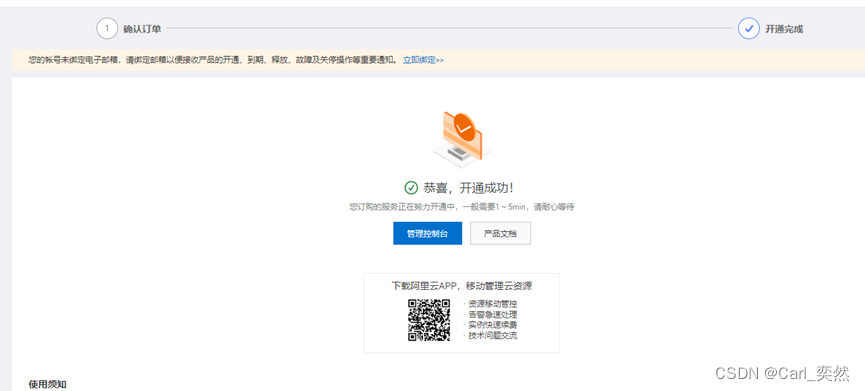Click the unbound email warning message text
The height and width of the screenshot is (391, 865).
[x=212, y=60]
